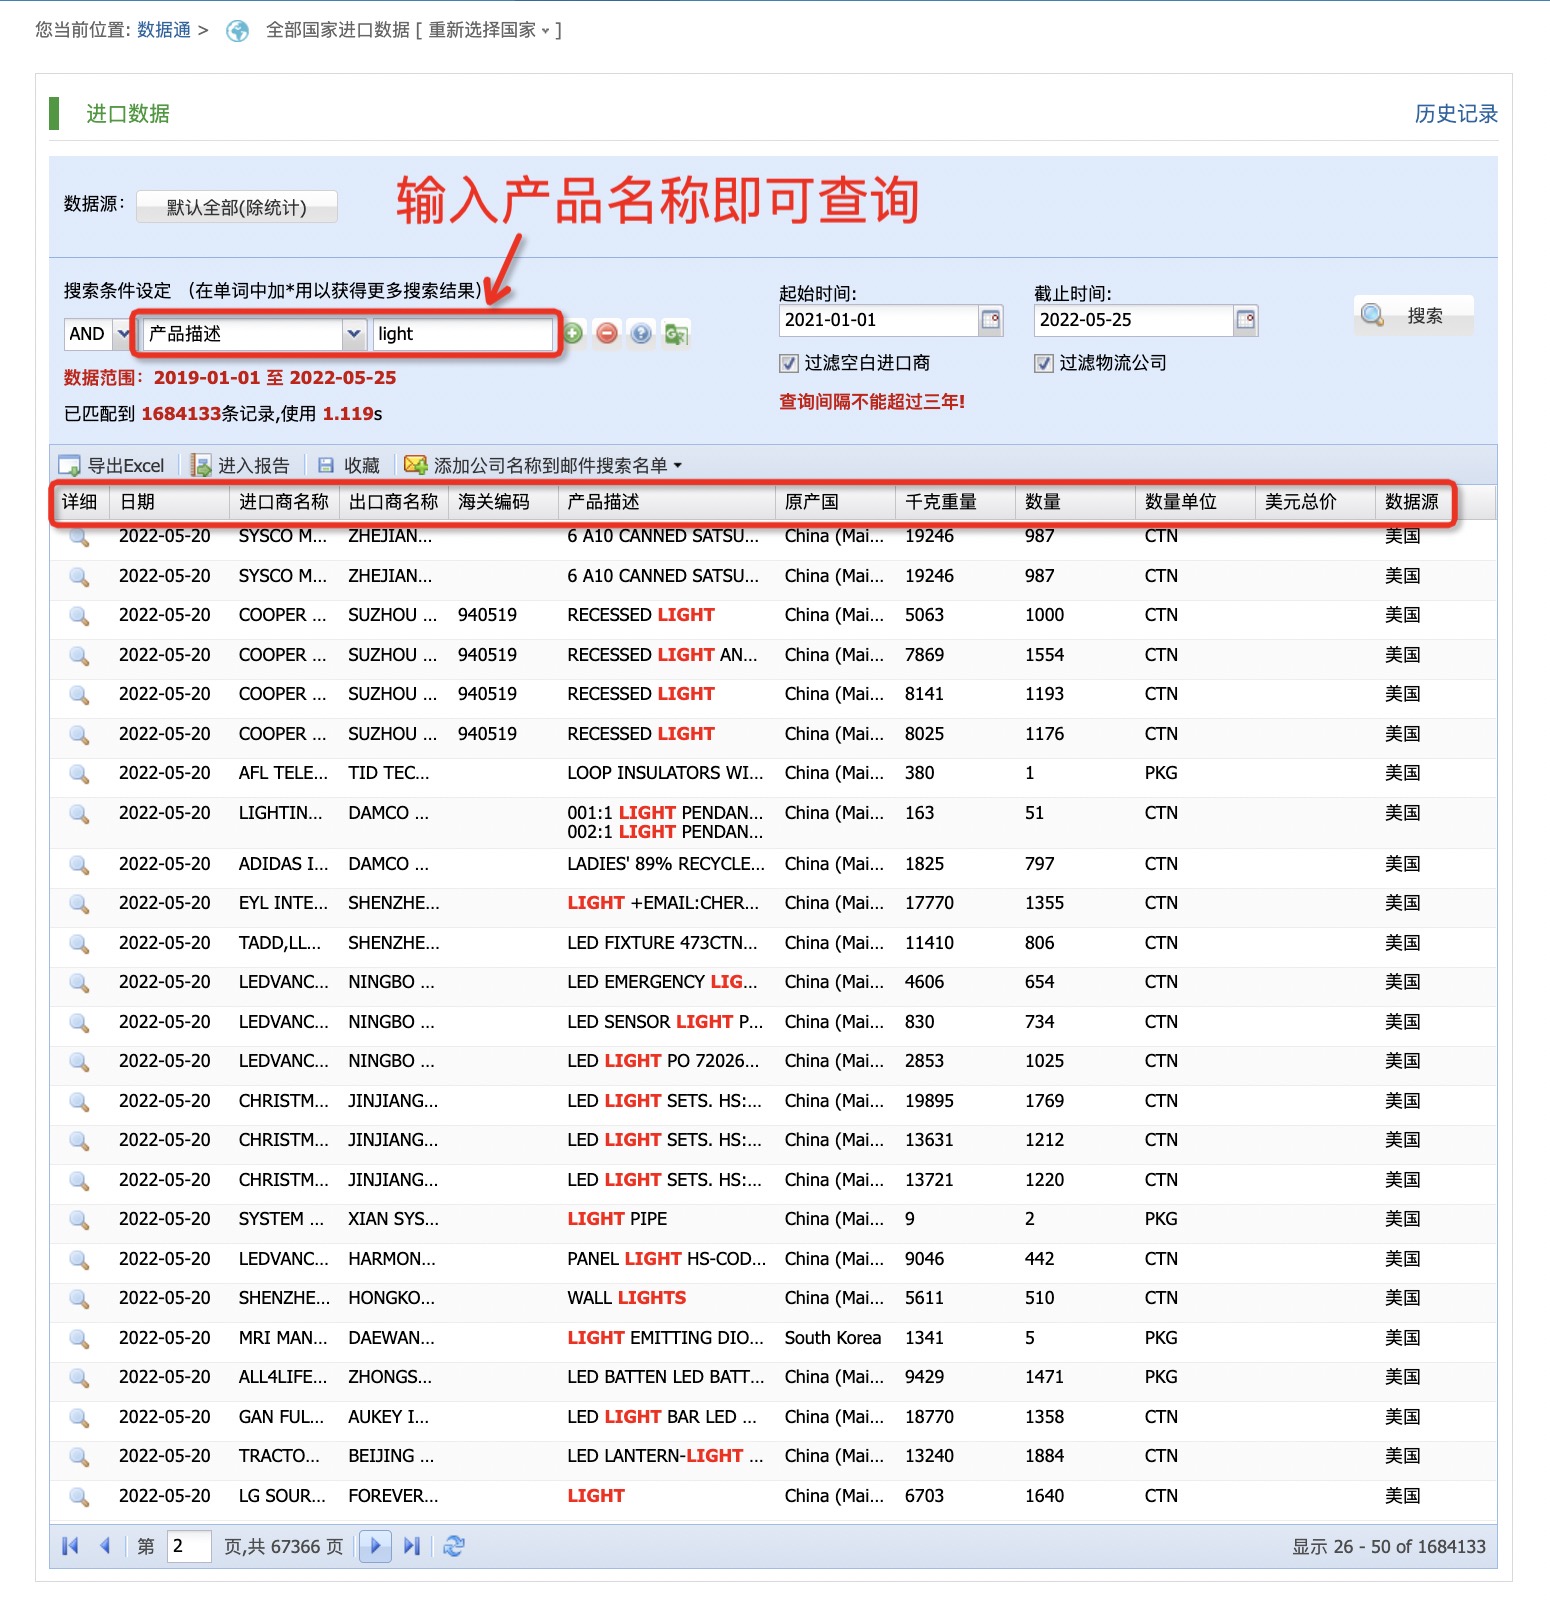The image size is (1550, 1600).
Task: Click the 默认全部(除统计) data source button
Action: click(x=237, y=207)
